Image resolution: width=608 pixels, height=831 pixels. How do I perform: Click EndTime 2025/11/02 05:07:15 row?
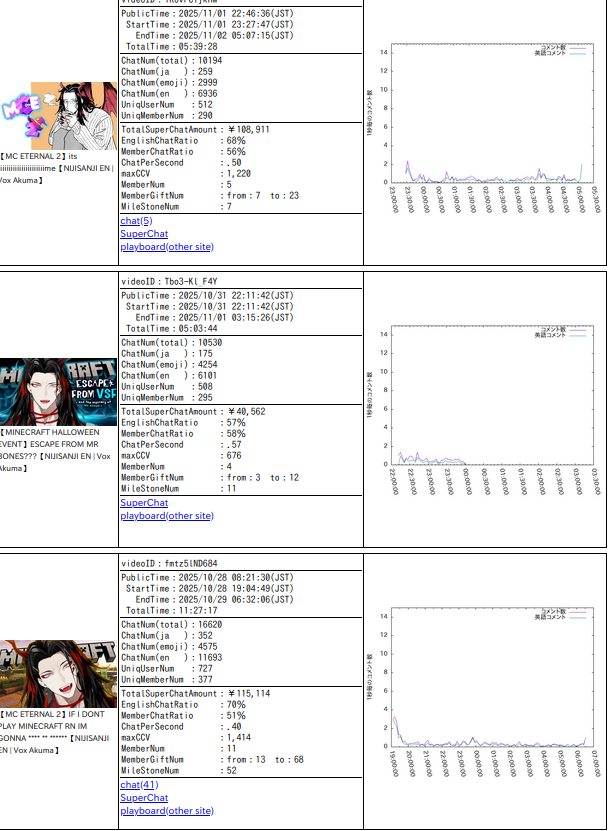point(214,36)
